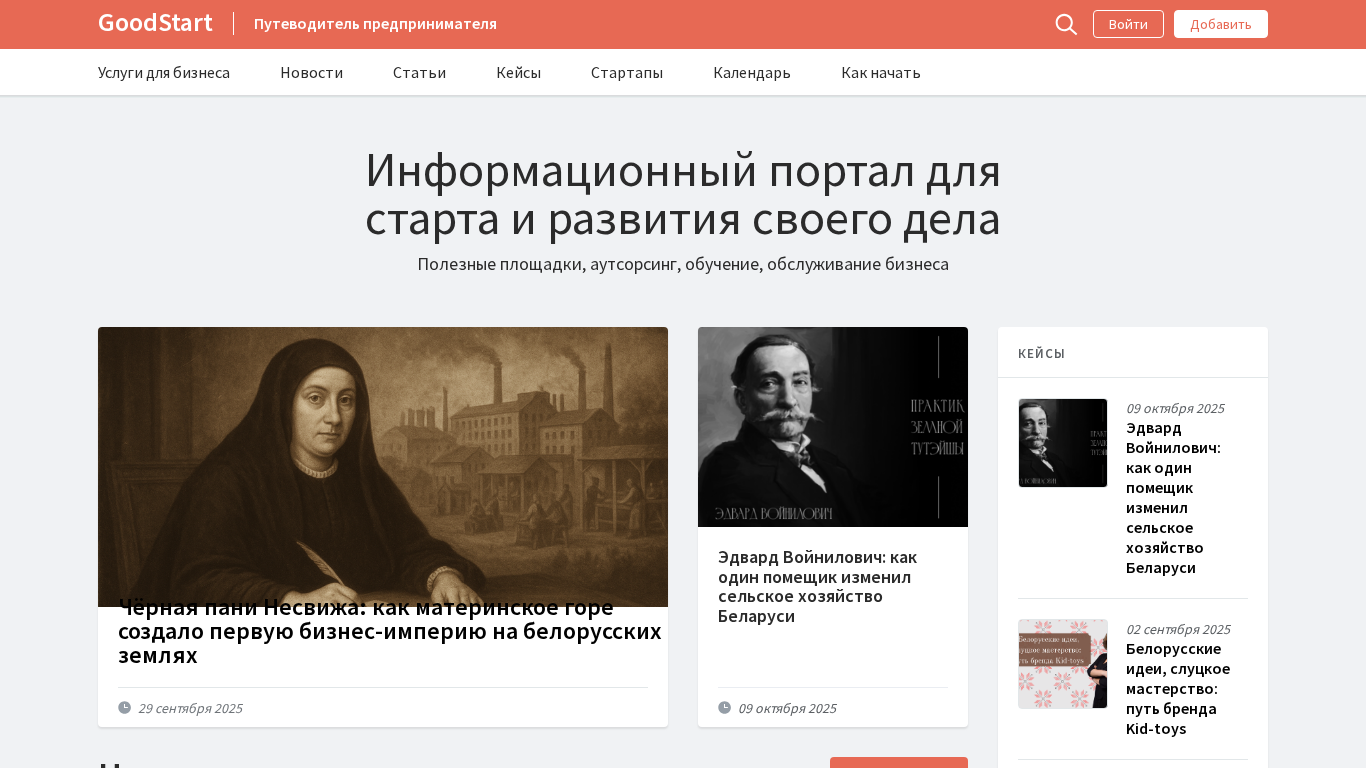
Task: Click the Добавить button in header
Action: coord(1221,24)
